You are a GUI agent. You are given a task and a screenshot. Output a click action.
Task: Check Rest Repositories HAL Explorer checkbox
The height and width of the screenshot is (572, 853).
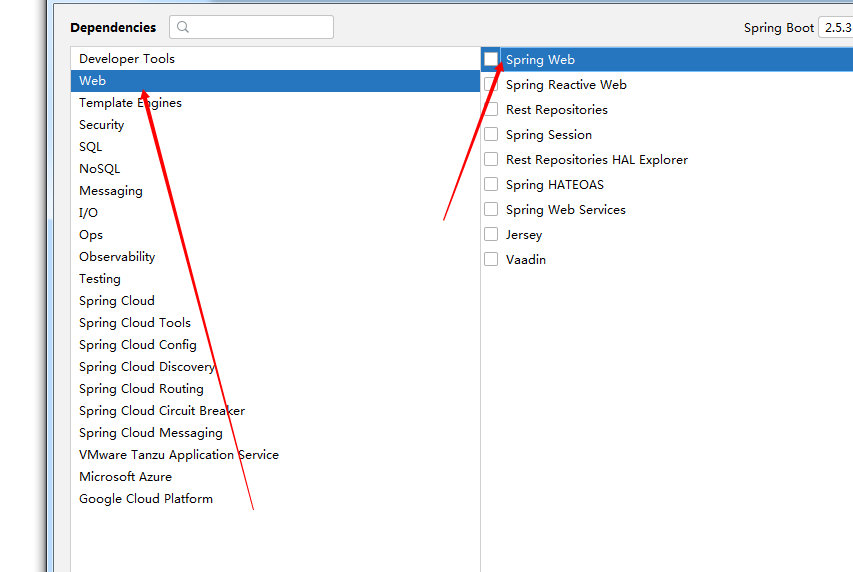pos(491,159)
